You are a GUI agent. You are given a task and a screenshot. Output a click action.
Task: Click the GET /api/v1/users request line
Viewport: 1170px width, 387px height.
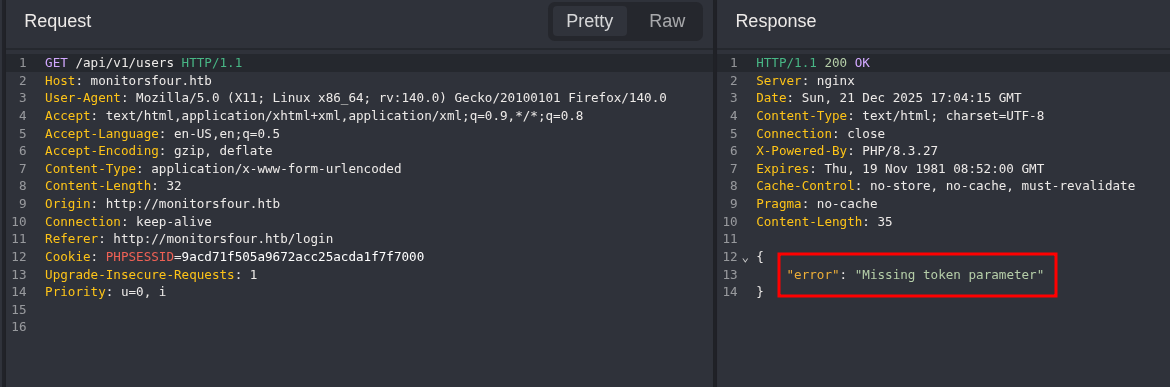pyautogui.click(x=143, y=63)
